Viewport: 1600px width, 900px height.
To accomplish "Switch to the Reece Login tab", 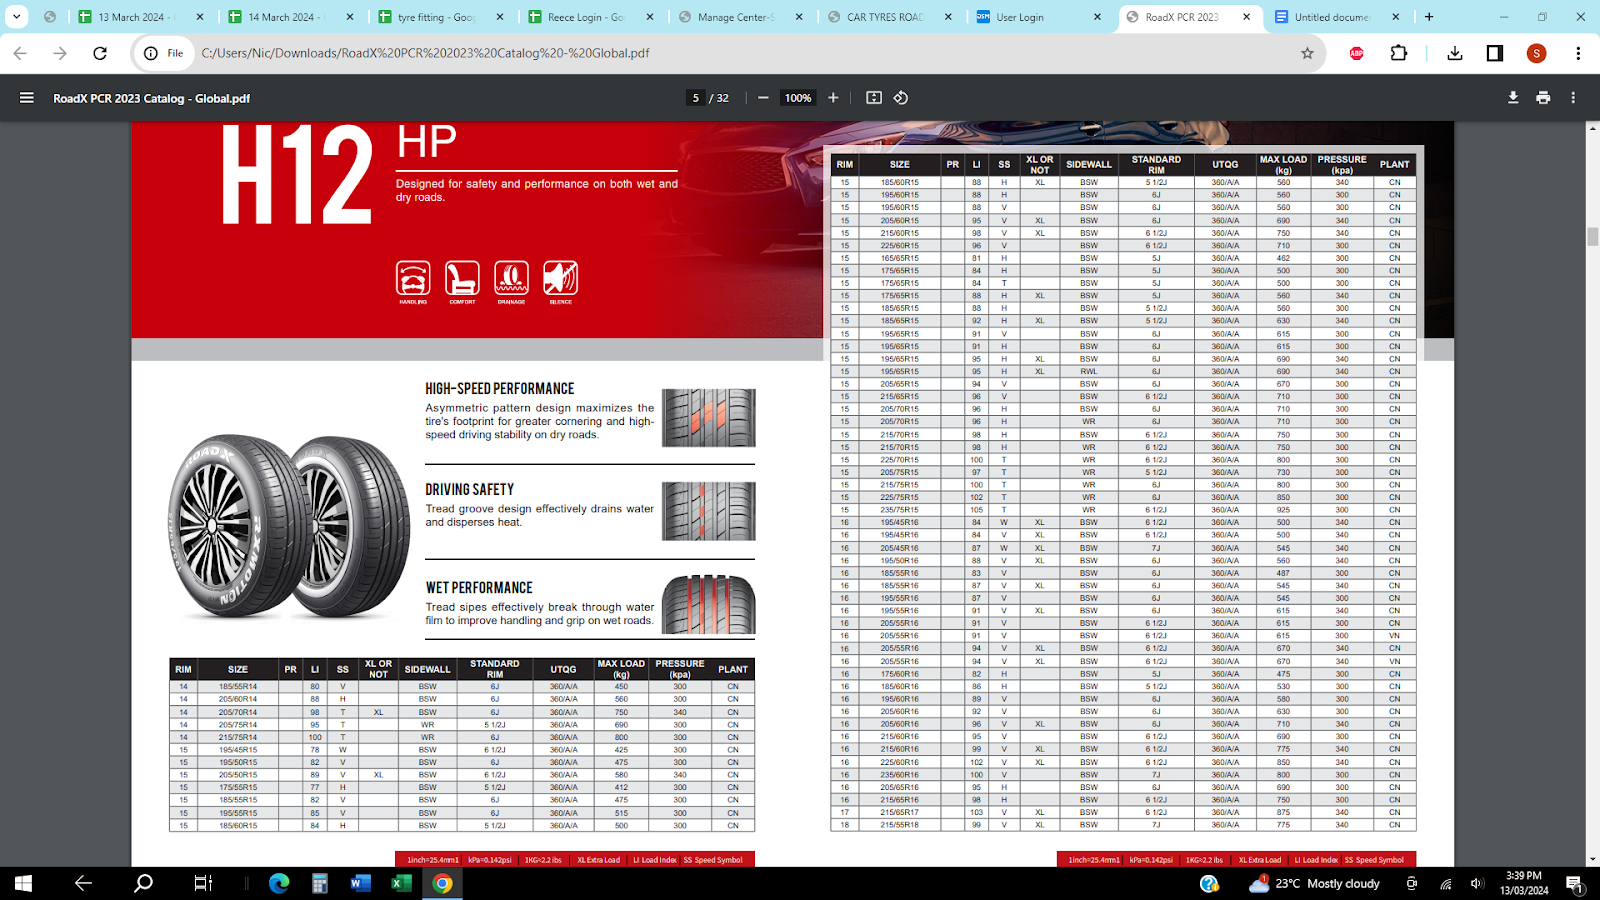I will click(591, 17).
